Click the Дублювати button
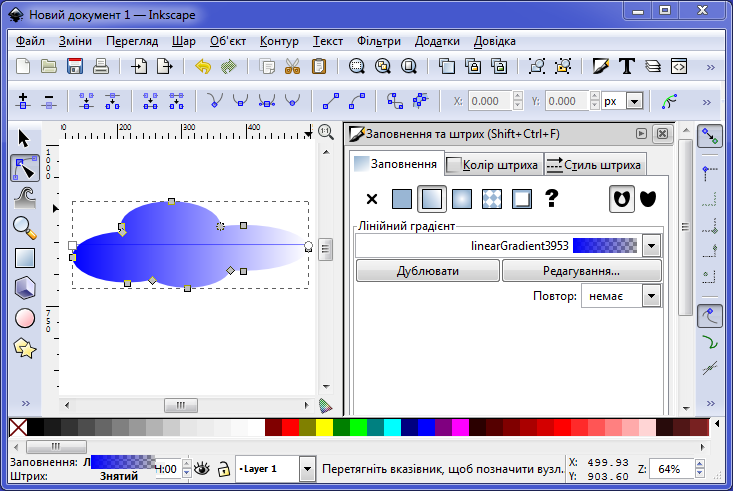Image resolution: width=733 pixels, height=491 pixels. point(427,271)
